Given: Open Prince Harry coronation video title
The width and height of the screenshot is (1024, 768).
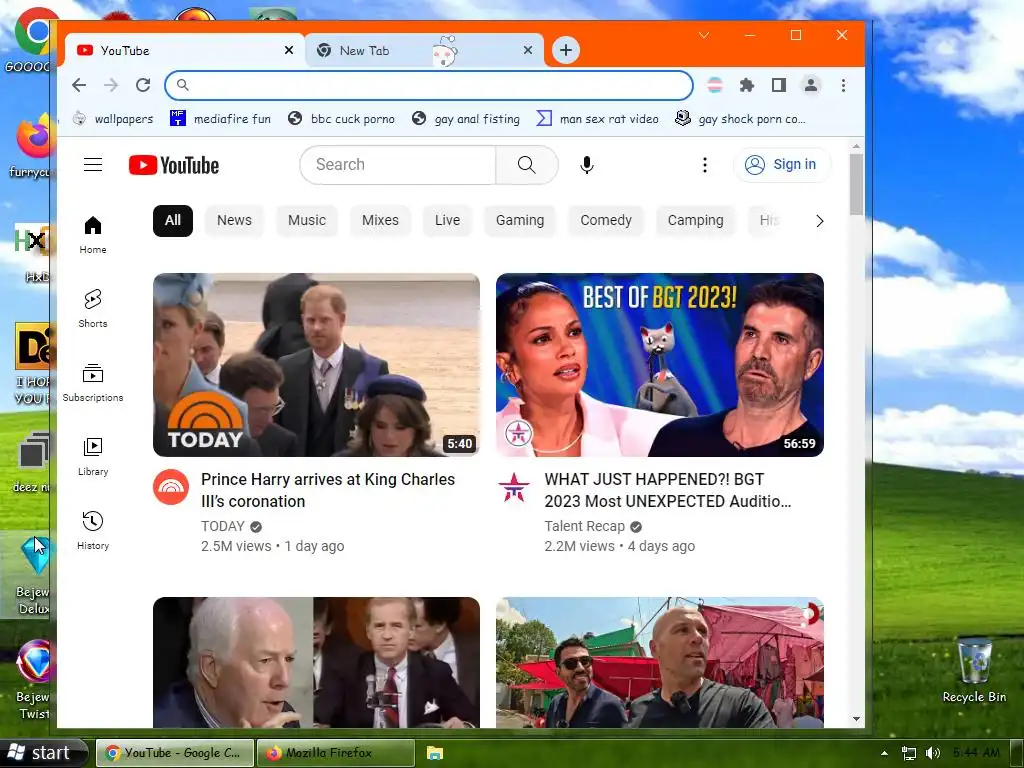Looking at the screenshot, I should click(x=328, y=490).
